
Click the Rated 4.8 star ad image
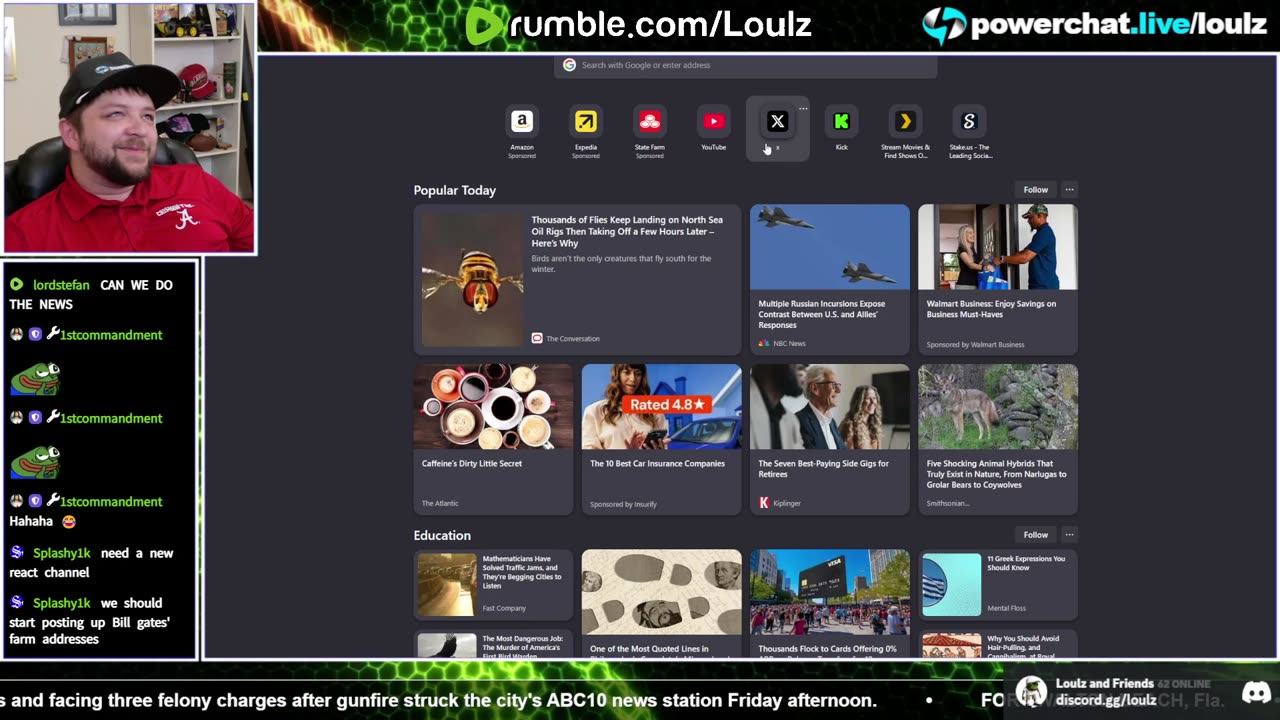(662, 407)
